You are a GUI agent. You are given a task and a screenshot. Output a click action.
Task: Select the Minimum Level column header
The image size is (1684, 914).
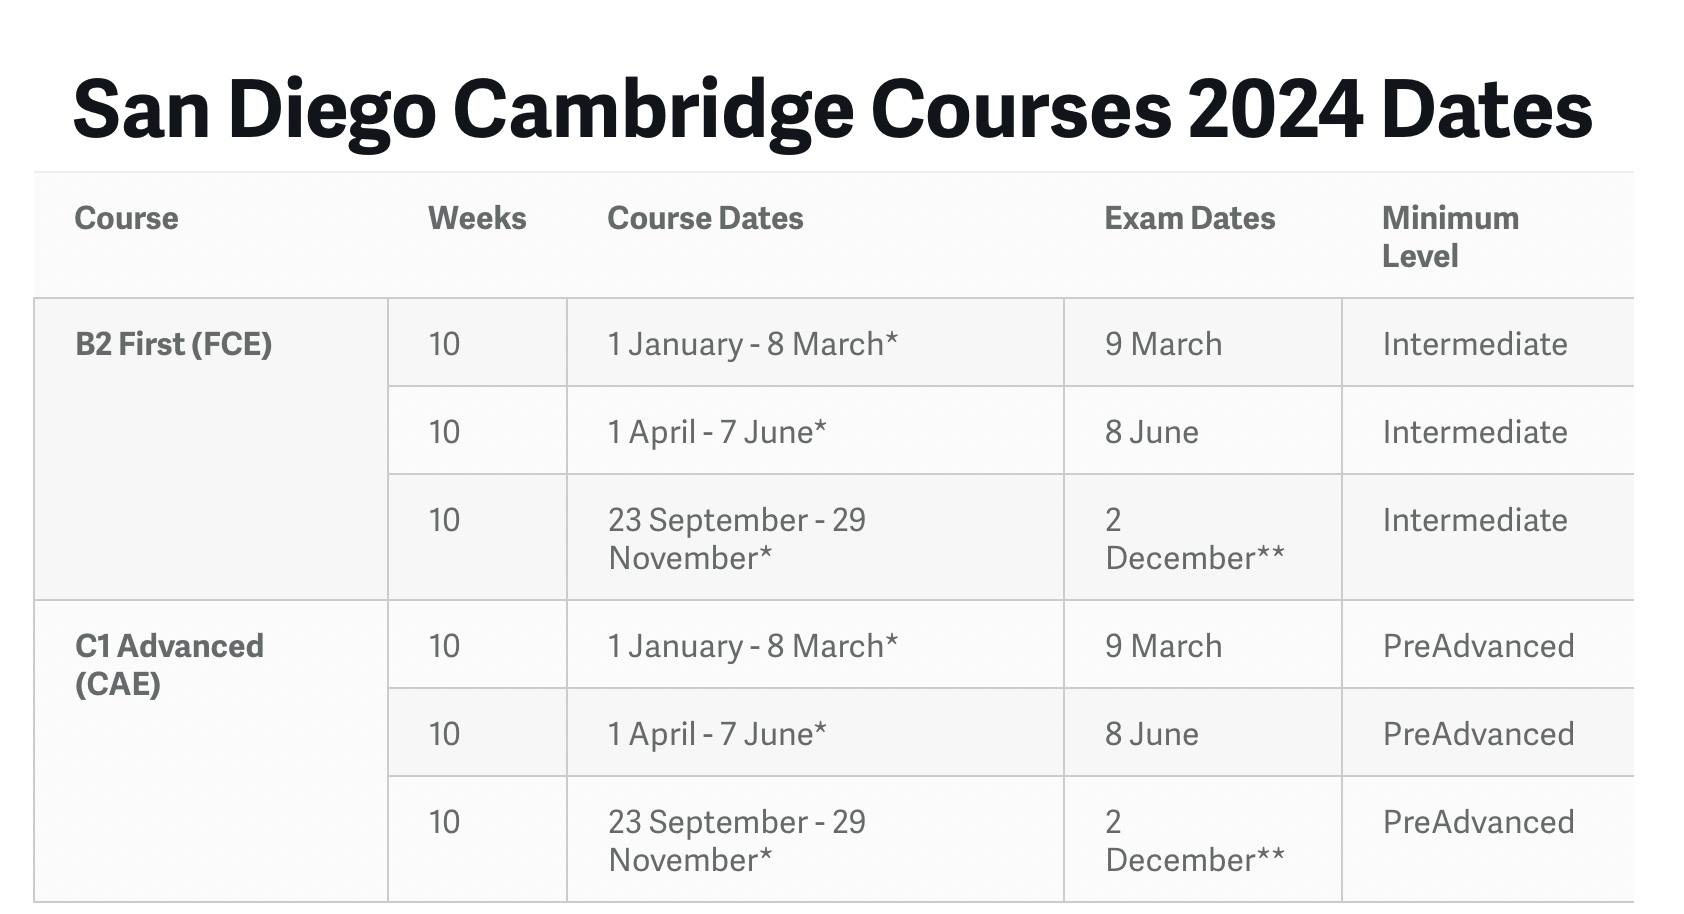coord(1450,237)
